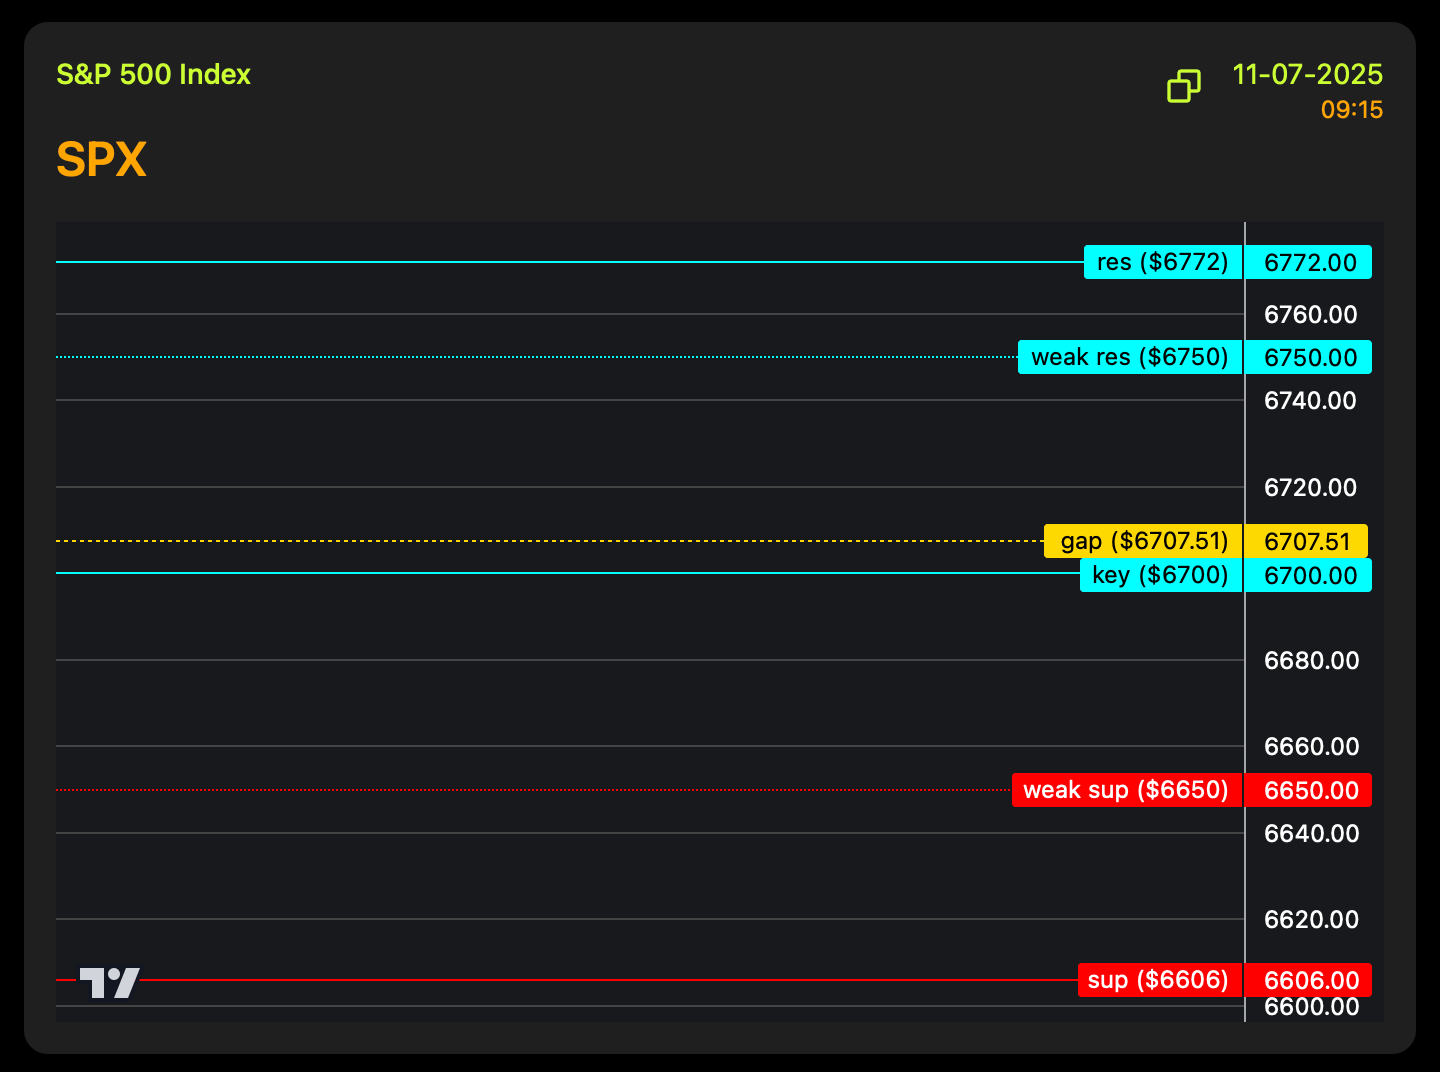The height and width of the screenshot is (1072, 1440).
Task: Click the 6650.00 red price tag
Action: click(x=1309, y=790)
